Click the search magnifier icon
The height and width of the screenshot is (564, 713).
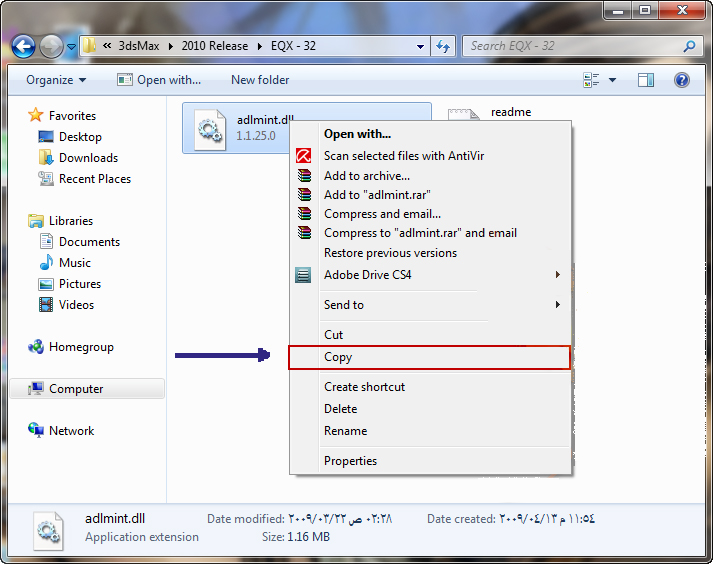tap(689, 46)
